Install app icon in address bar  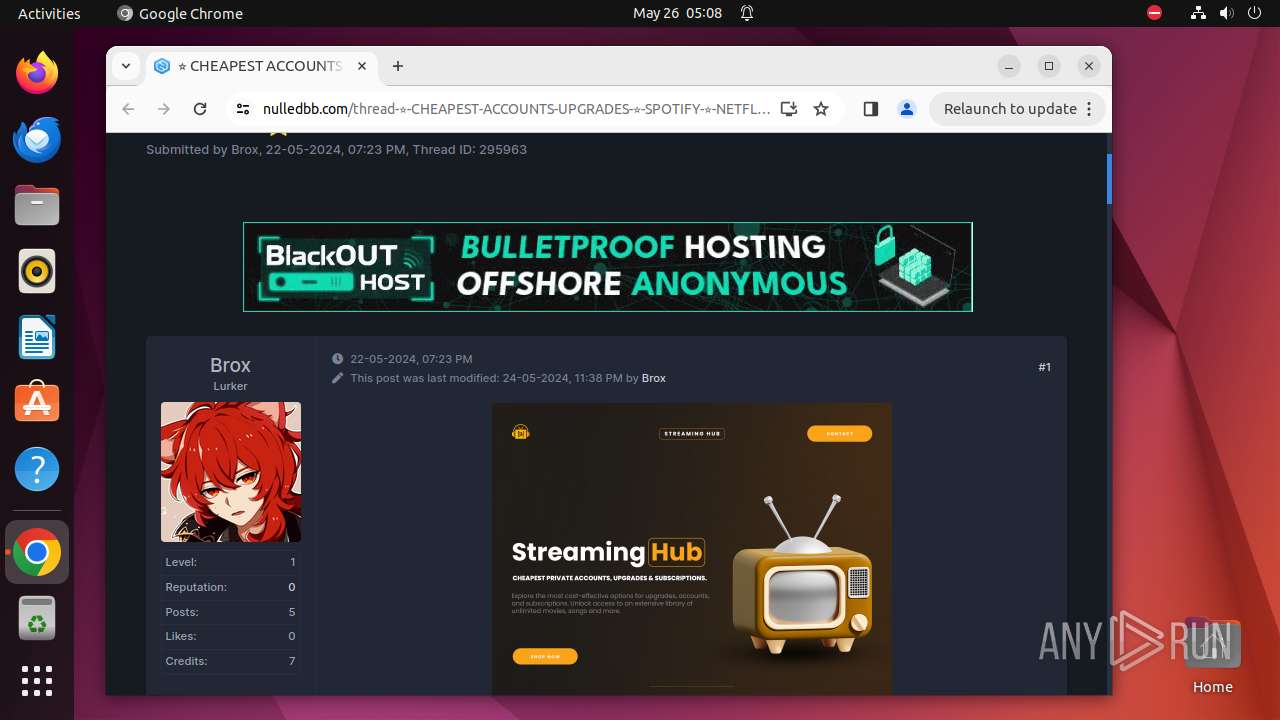pos(789,109)
